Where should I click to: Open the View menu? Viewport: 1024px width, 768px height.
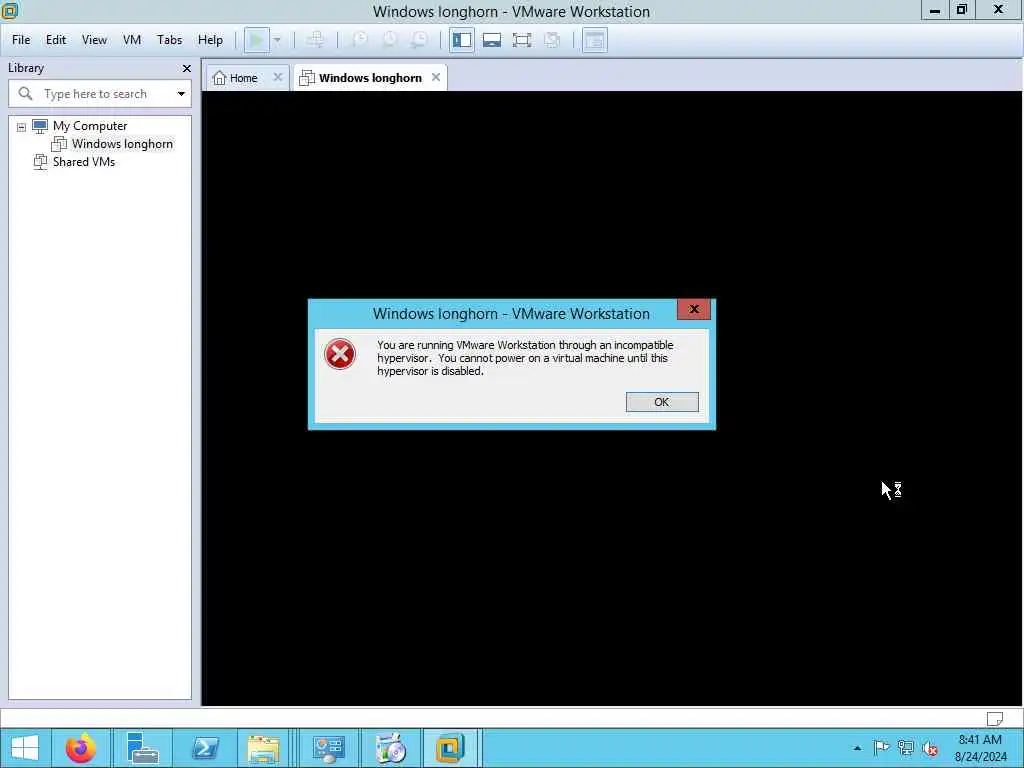point(94,40)
